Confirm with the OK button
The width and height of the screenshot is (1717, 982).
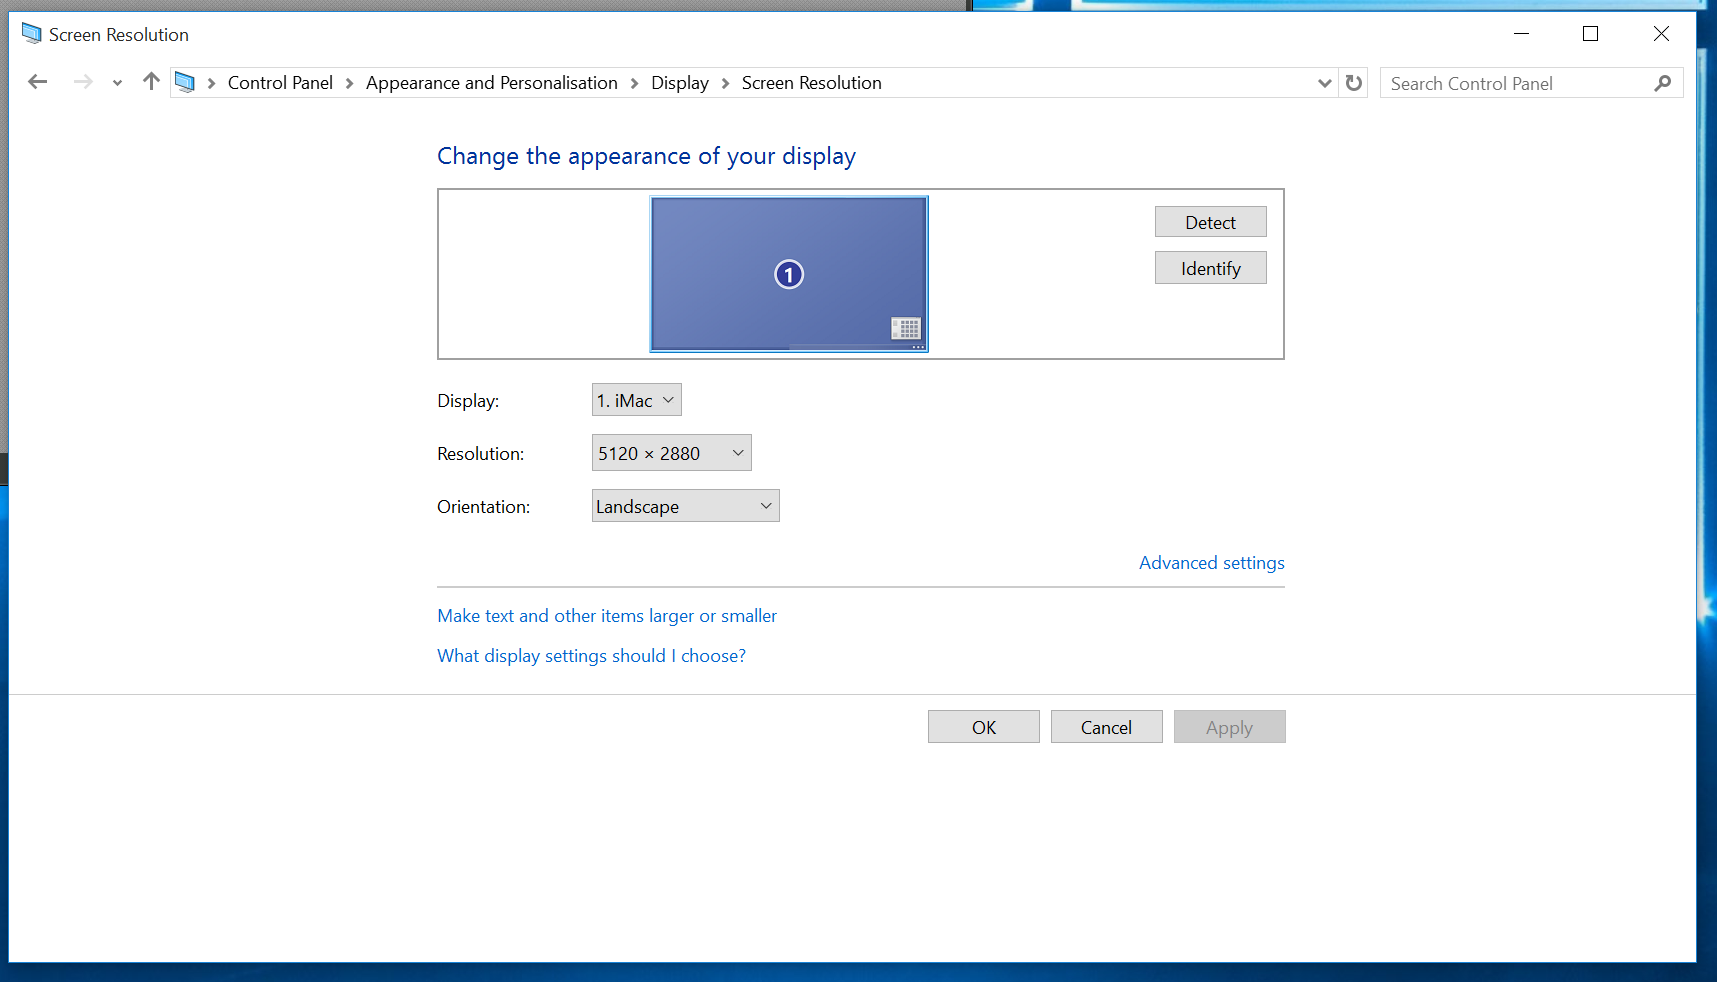[984, 727]
